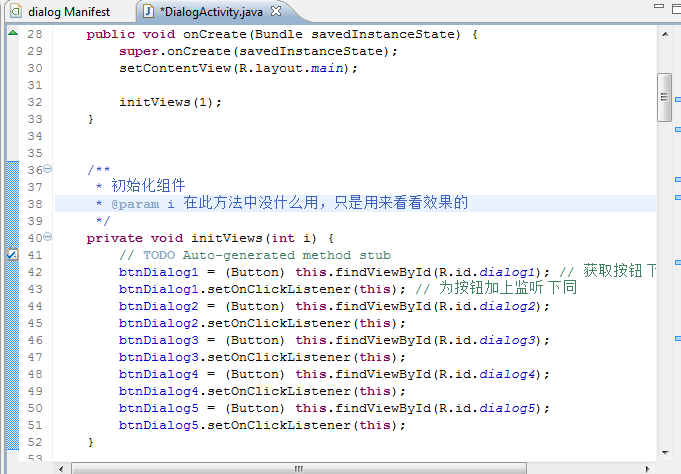Click "TODO" in the line 41 comment

pyautogui.click(x=159, y=255)
